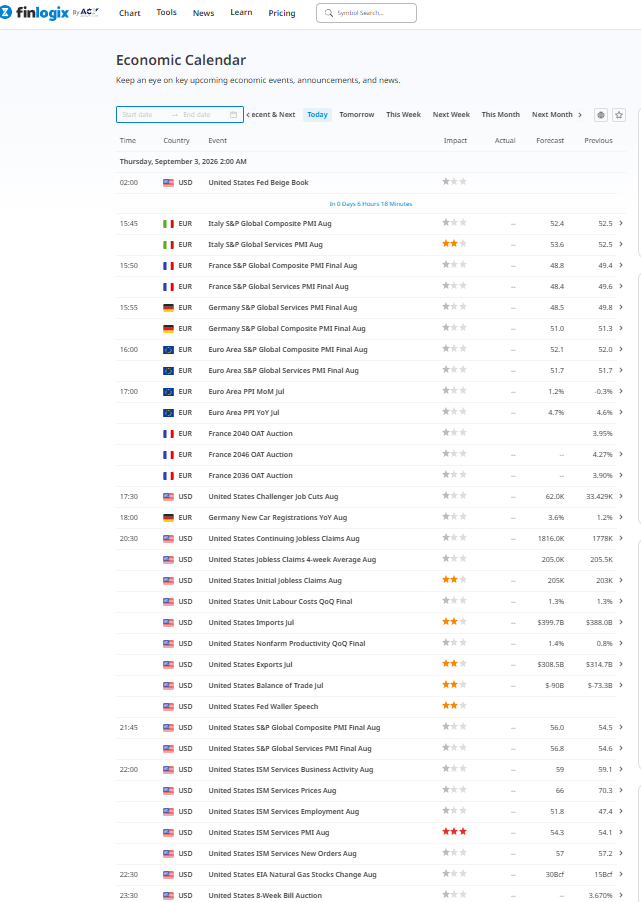Click the star favorites filter icon
Image resolution: width=641 pixels, height=902 pixels.
619,115
